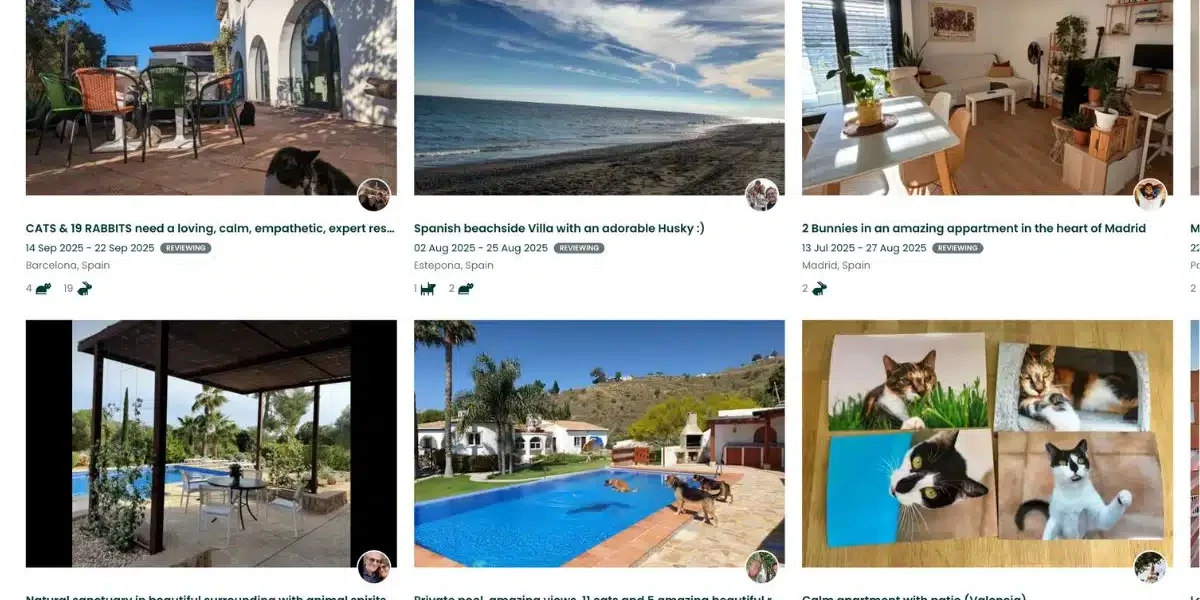Click the cat icon on Barcelona listing

coord(43,289)
